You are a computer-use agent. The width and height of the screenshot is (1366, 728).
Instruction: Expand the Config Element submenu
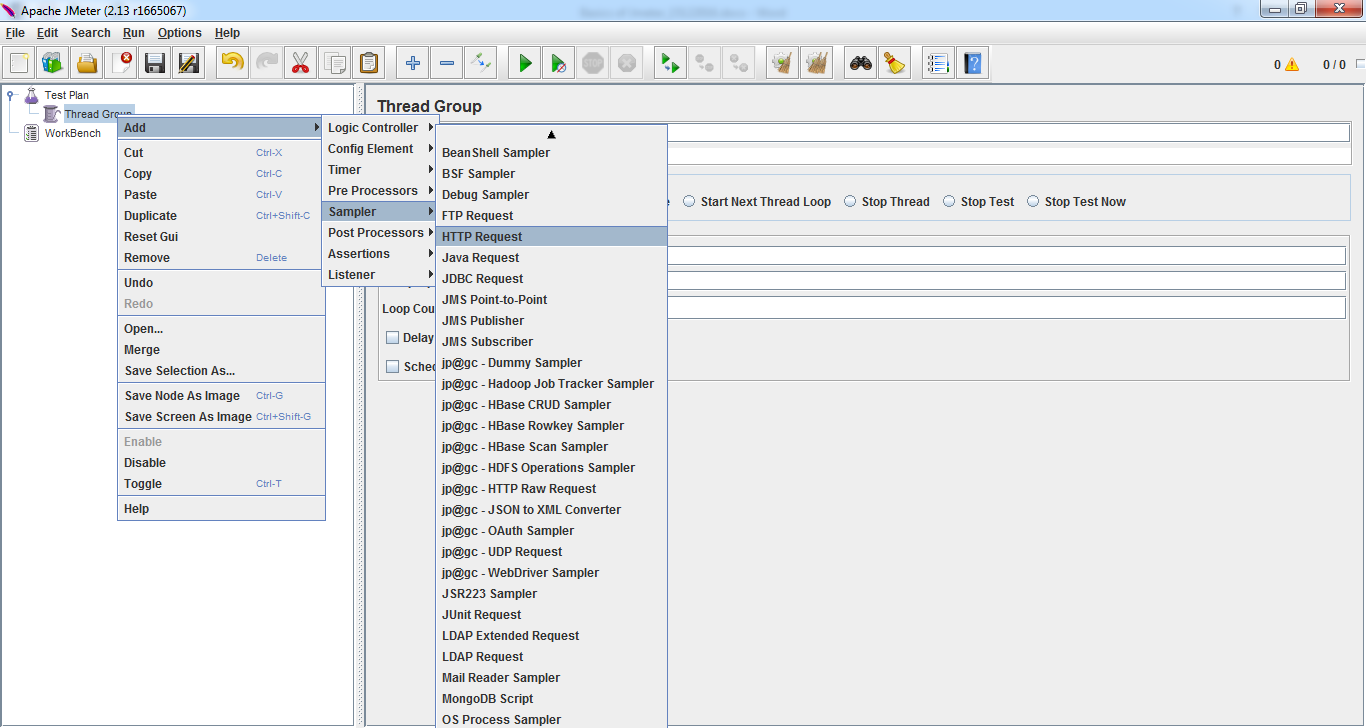380,149
